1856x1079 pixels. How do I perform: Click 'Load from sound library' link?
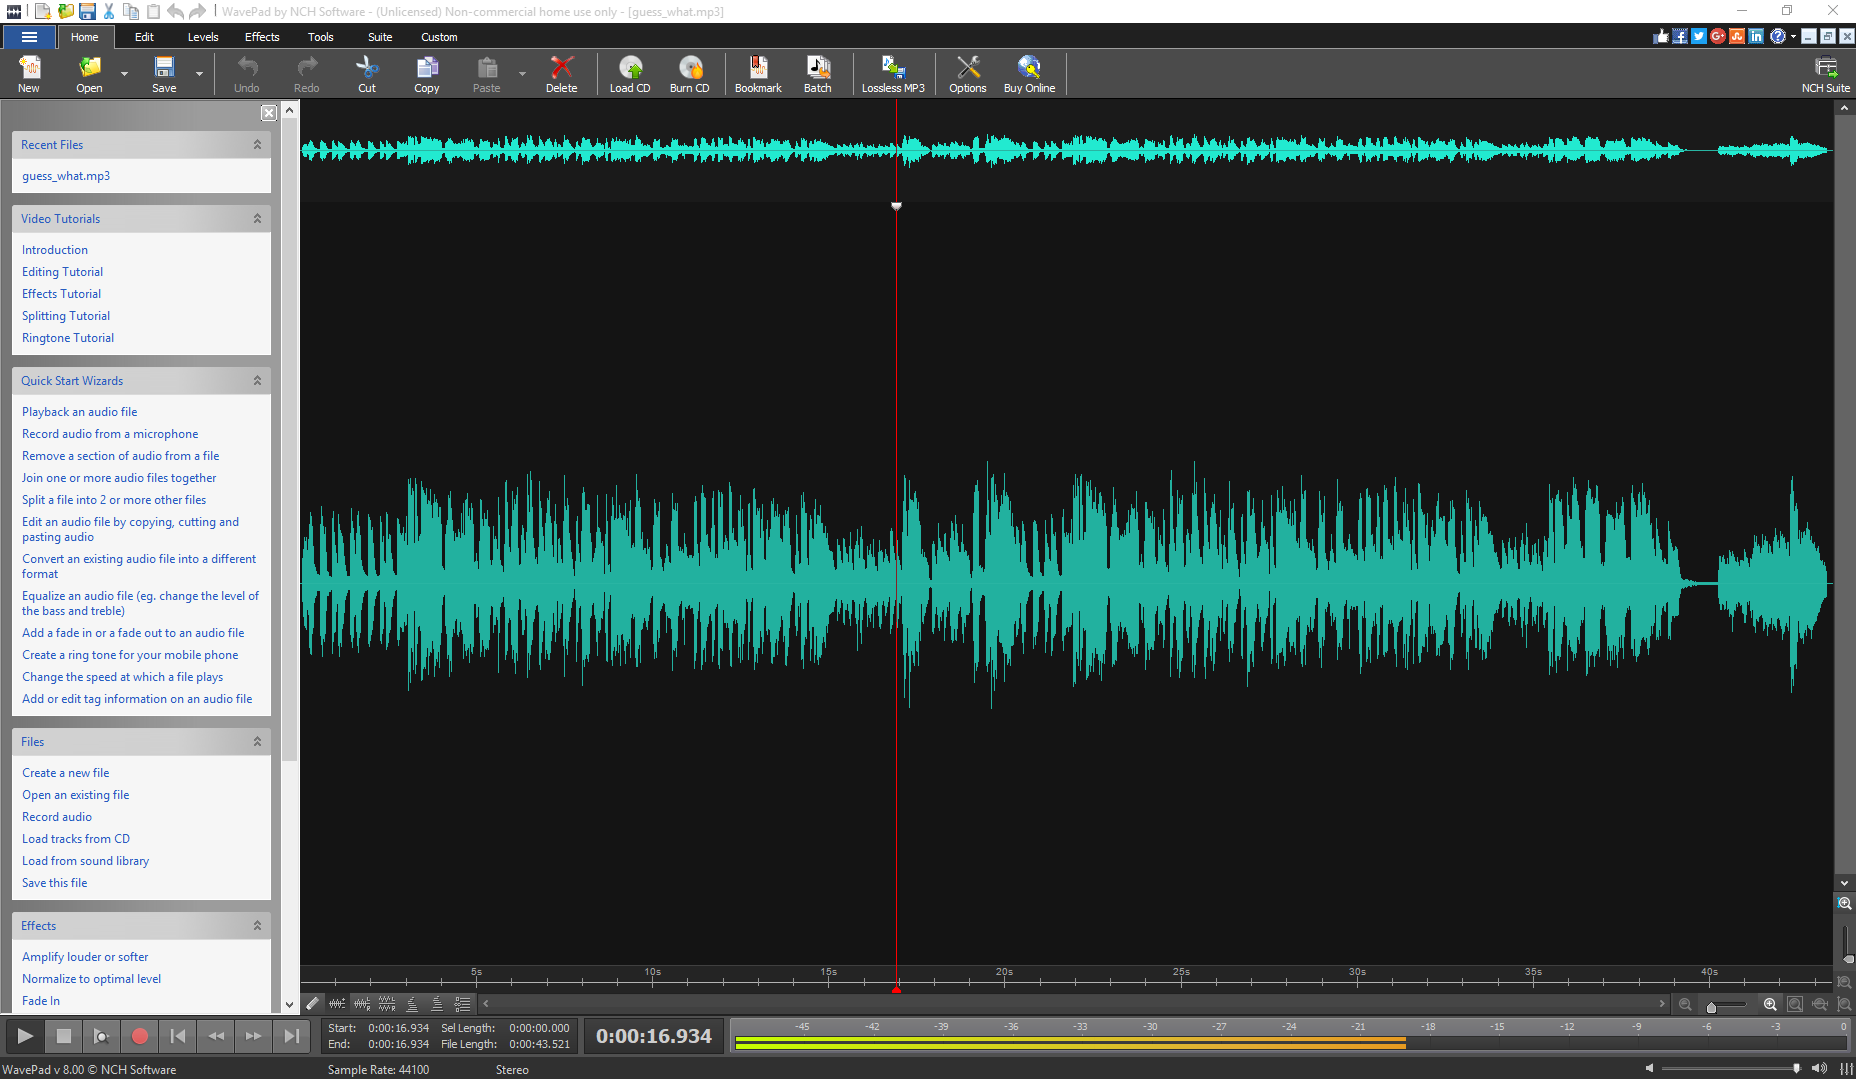click(85, 861)
